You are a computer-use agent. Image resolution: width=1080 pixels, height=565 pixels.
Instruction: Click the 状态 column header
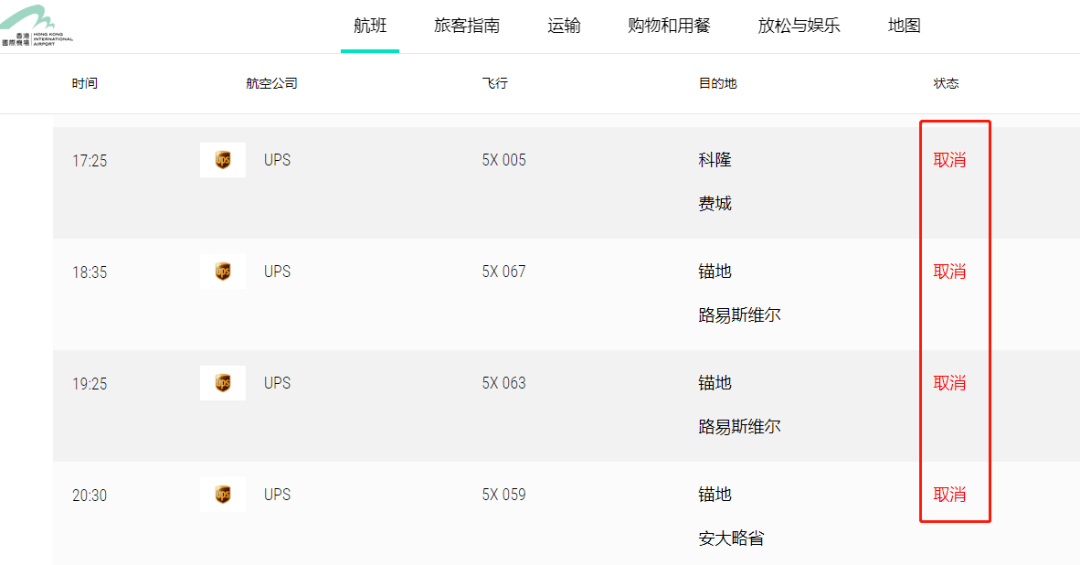(946, 83)
